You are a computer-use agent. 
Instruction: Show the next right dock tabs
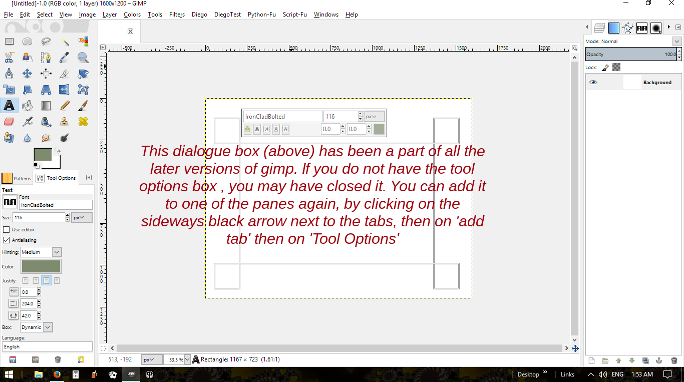point(669,27)
